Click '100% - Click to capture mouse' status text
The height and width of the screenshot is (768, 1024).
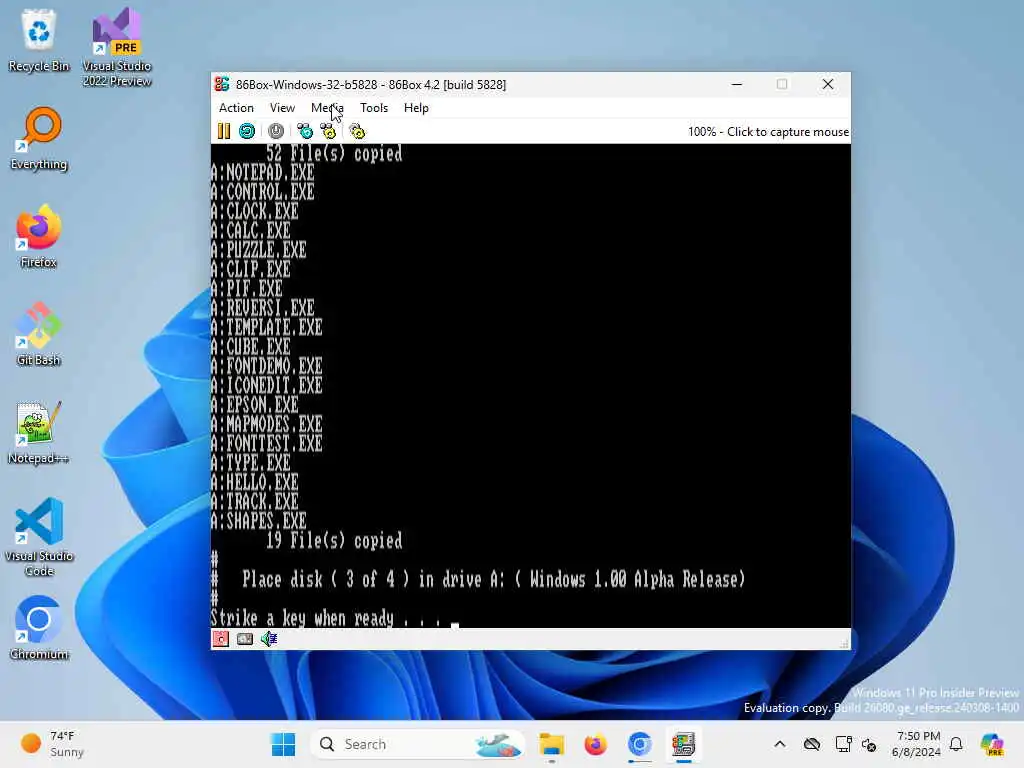click(768, 132)
